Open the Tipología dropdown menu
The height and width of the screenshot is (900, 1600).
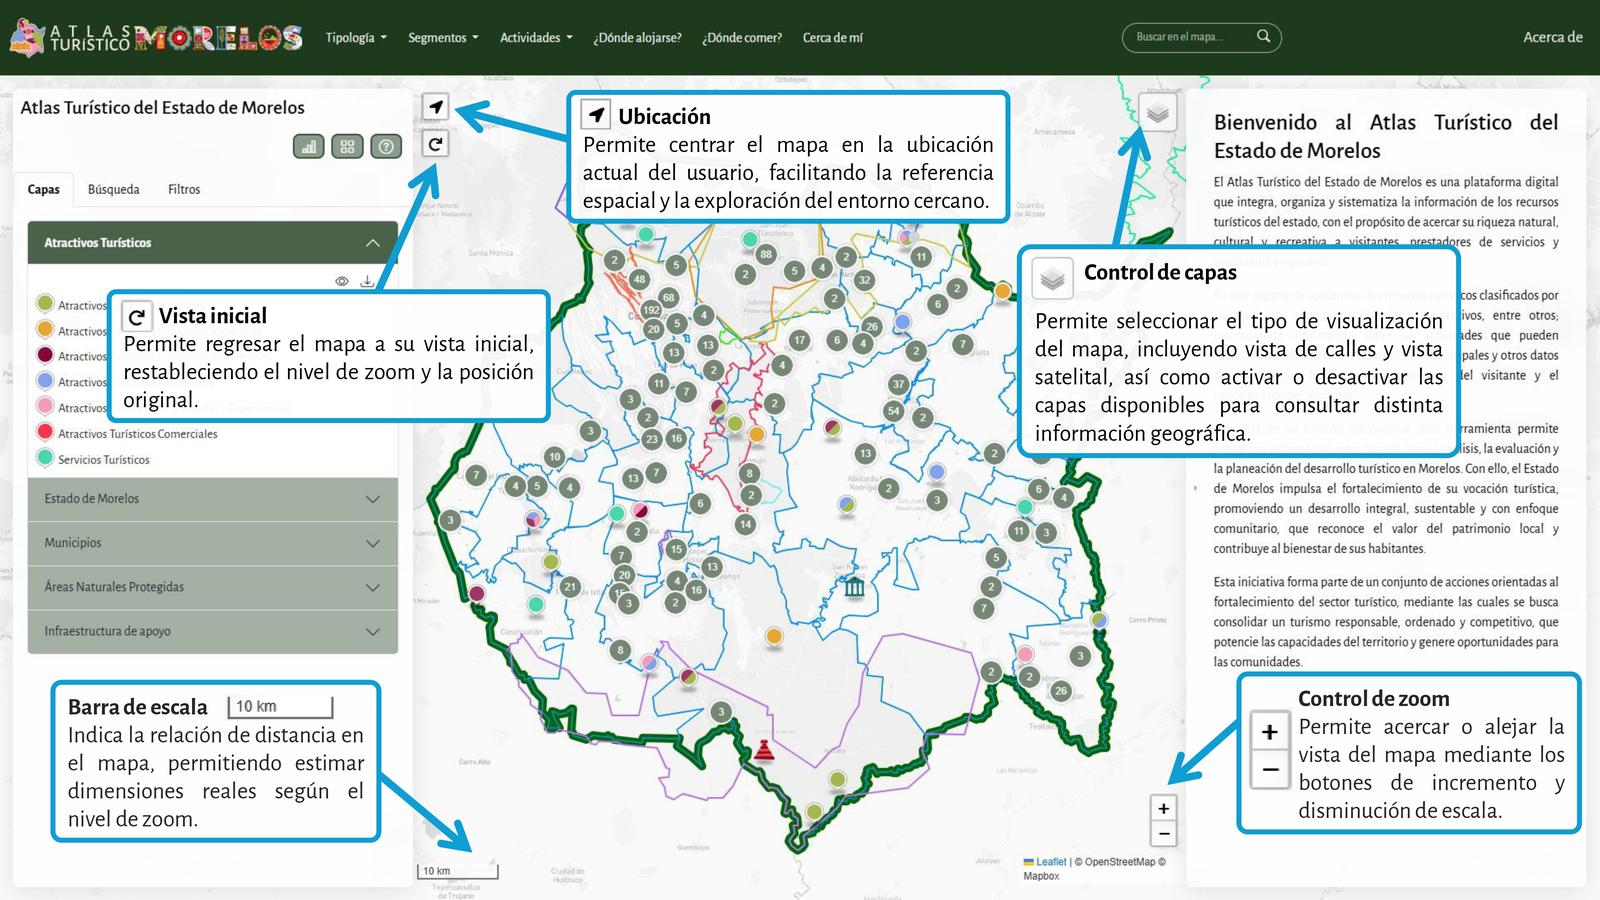pos(355,38)
